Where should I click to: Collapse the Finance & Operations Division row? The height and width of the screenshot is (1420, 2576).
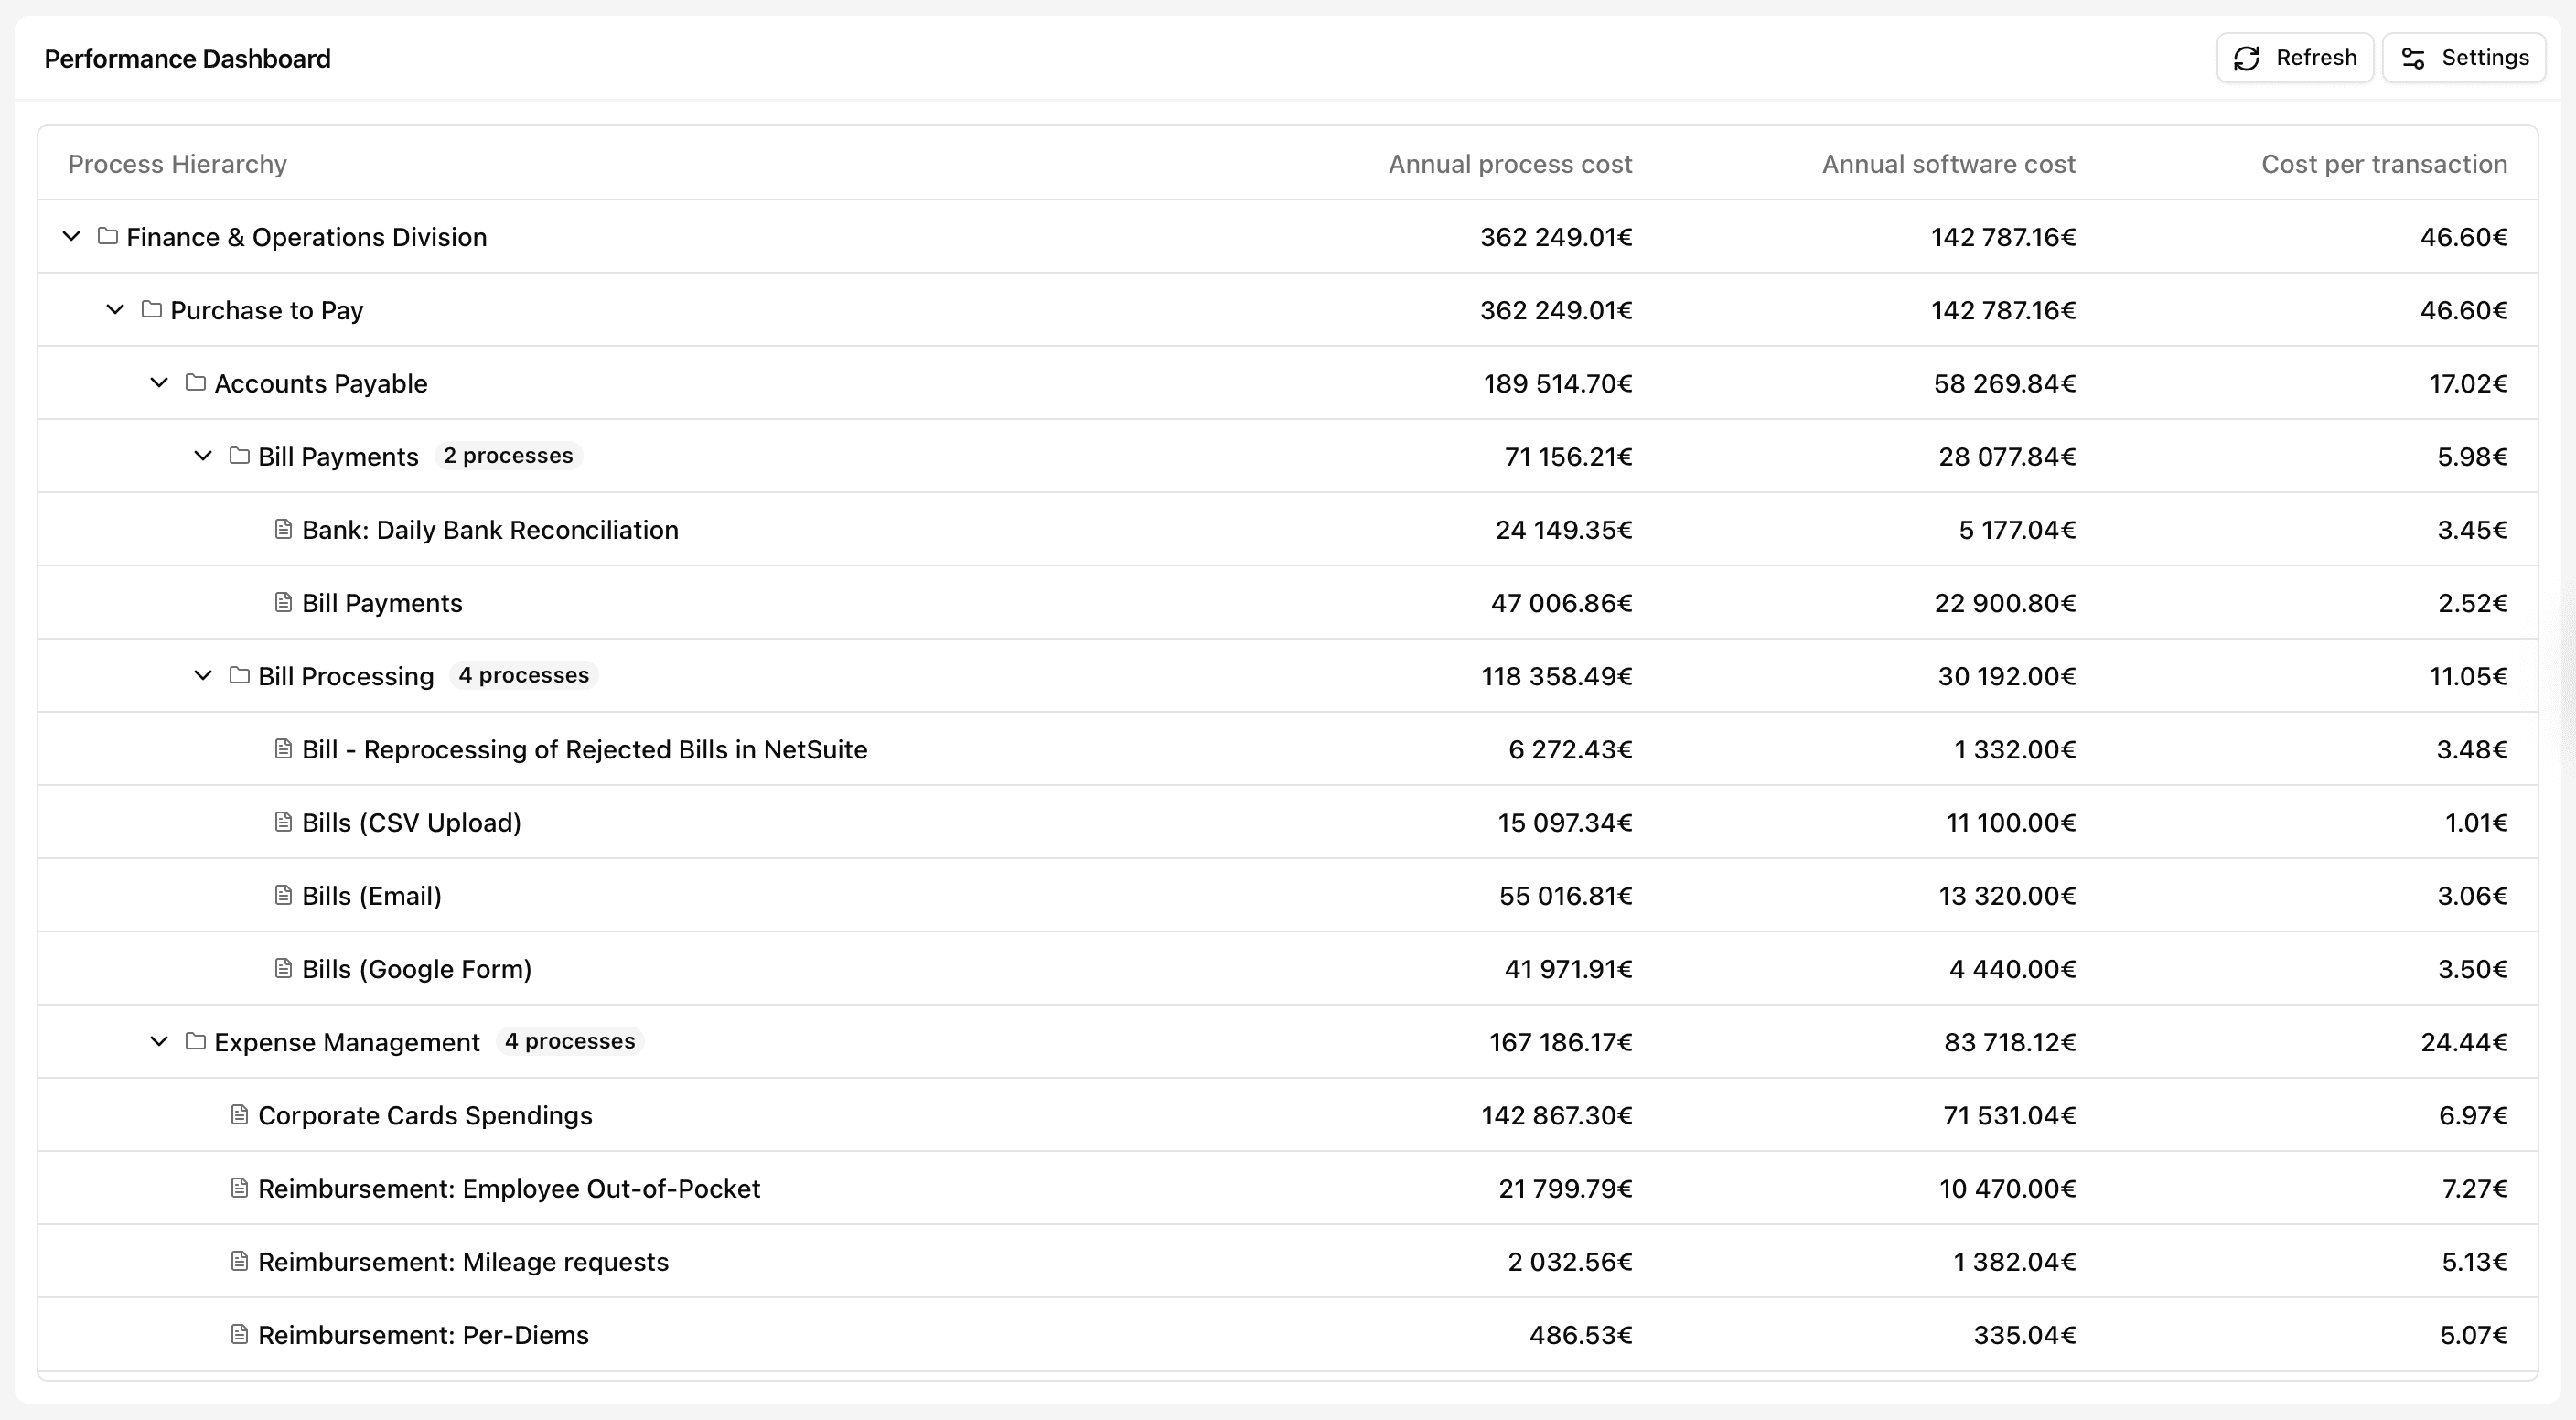[x=70, y=237]
